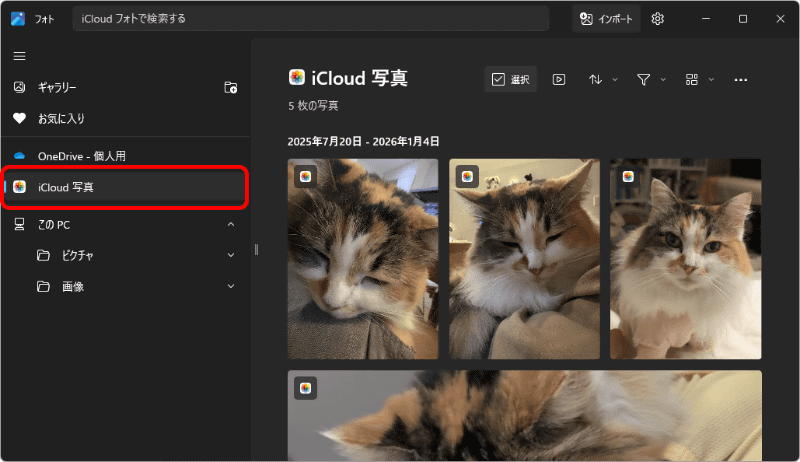Click the iCloud badge on third photo
Viewport: 800px width, 462px height.
pyautogui.click(x=628, y=176)
